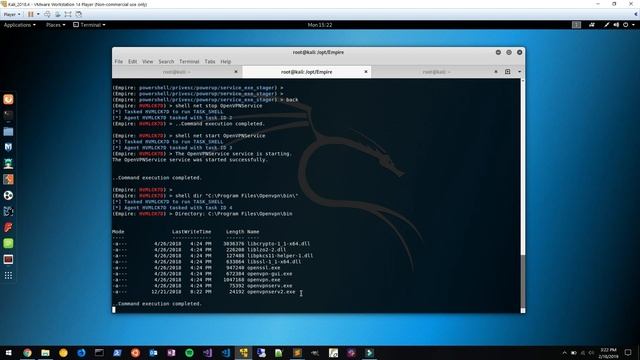Click the new tab button in terminal
Screen dimensions: 640x360
(508, 72)
